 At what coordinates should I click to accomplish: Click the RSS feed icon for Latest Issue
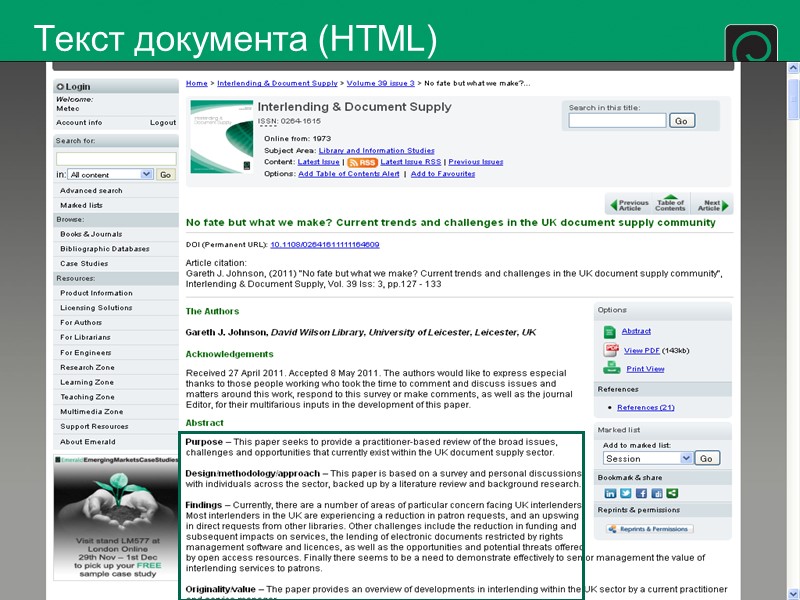[x=360, y=161]
